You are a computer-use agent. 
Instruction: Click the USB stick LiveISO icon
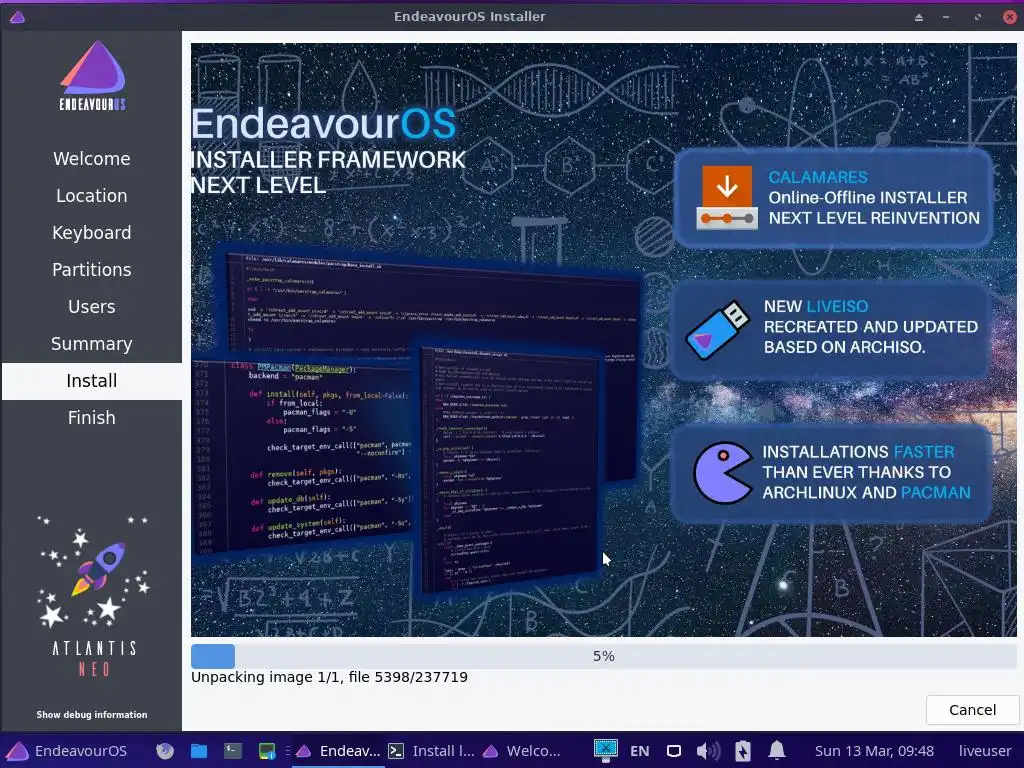718,330
